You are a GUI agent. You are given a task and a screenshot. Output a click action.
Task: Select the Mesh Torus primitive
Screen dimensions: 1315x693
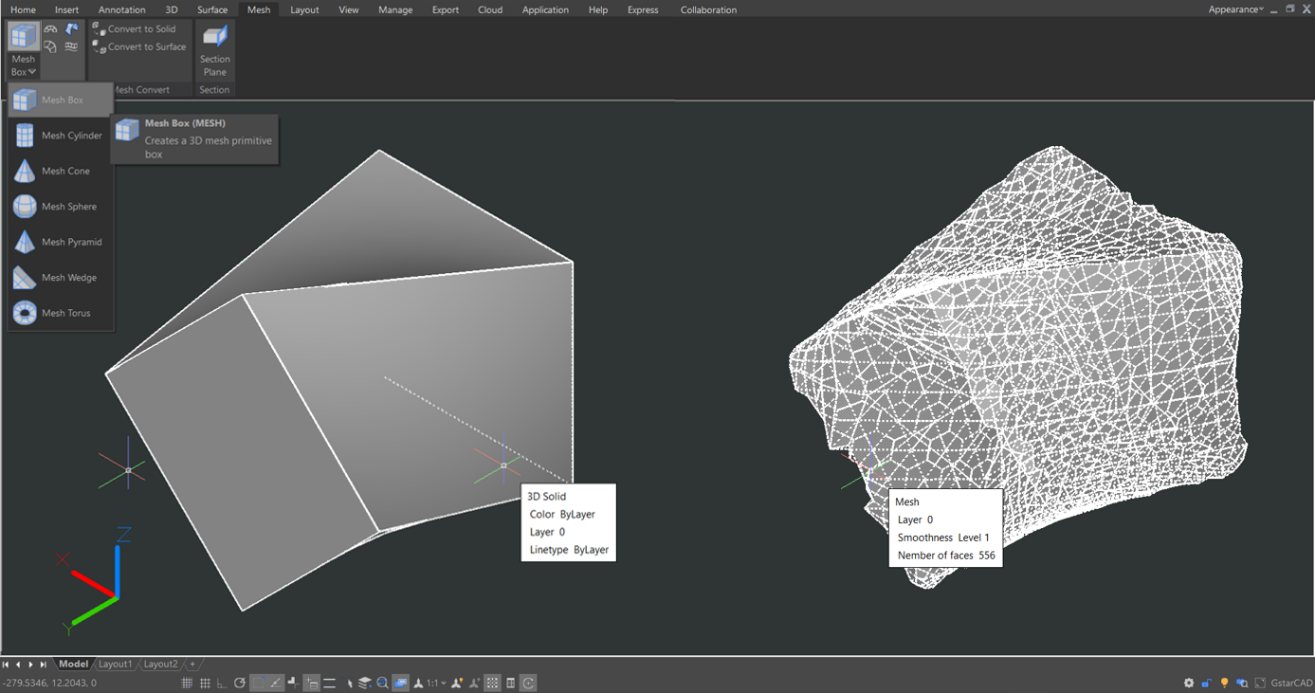tap(67, 313)
